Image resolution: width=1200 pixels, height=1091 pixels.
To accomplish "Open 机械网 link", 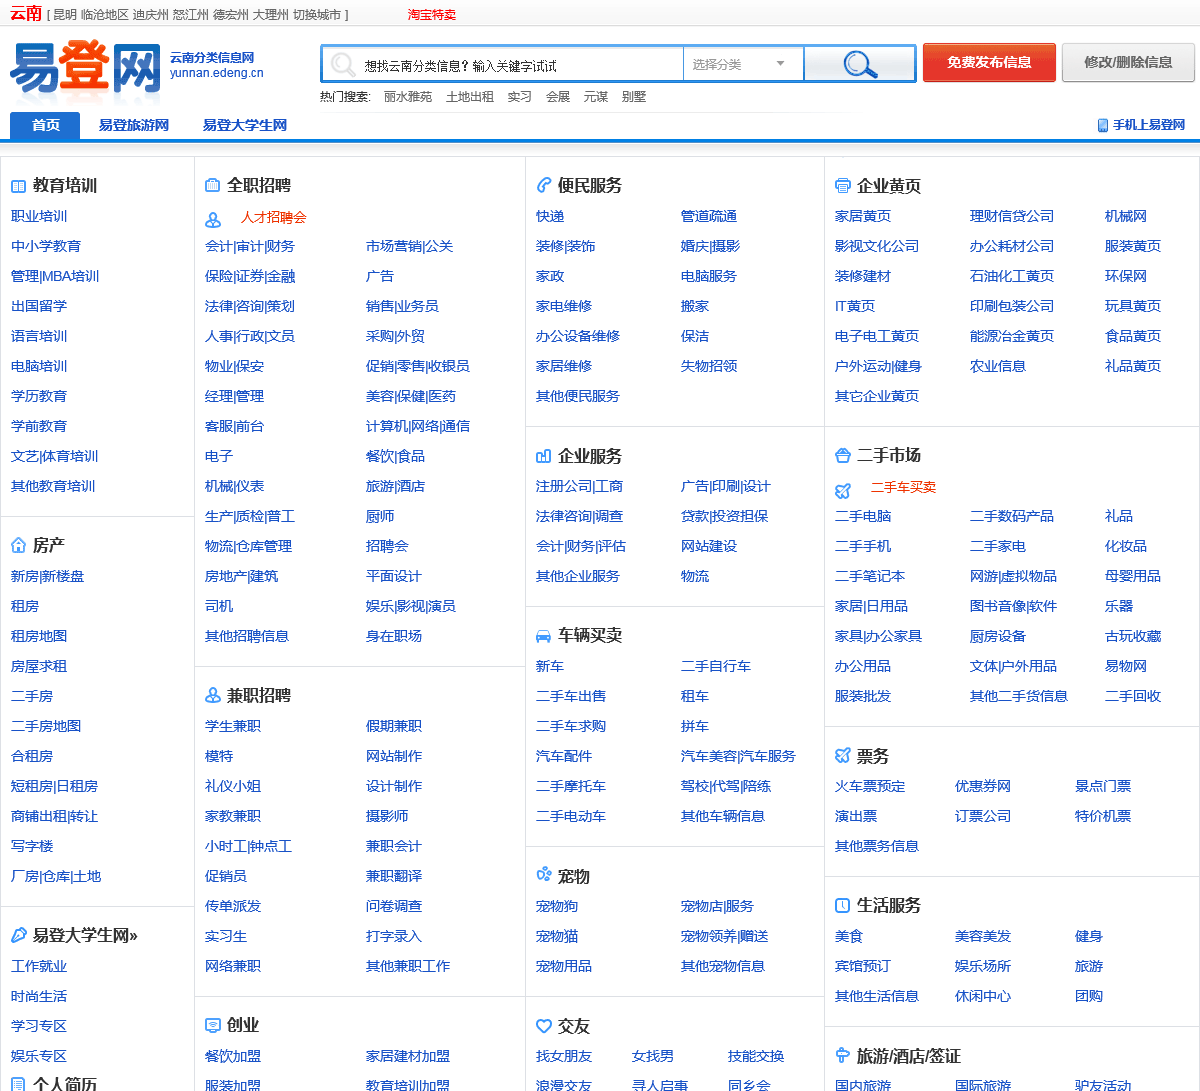I will [x=1126, y=216].
